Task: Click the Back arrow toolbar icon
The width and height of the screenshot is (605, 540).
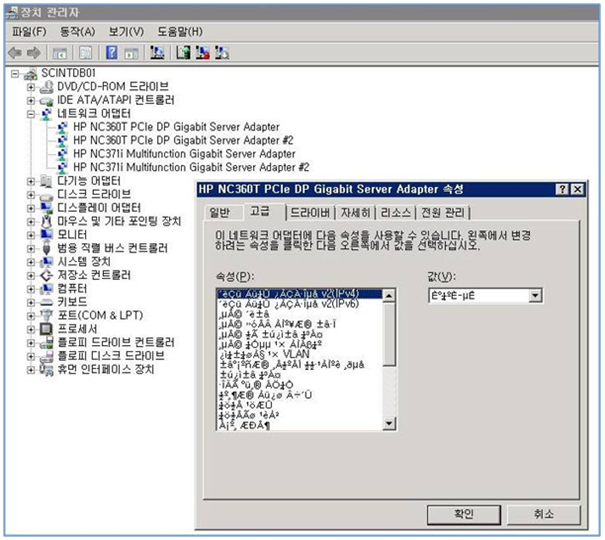Action: [x=15, y=53]
